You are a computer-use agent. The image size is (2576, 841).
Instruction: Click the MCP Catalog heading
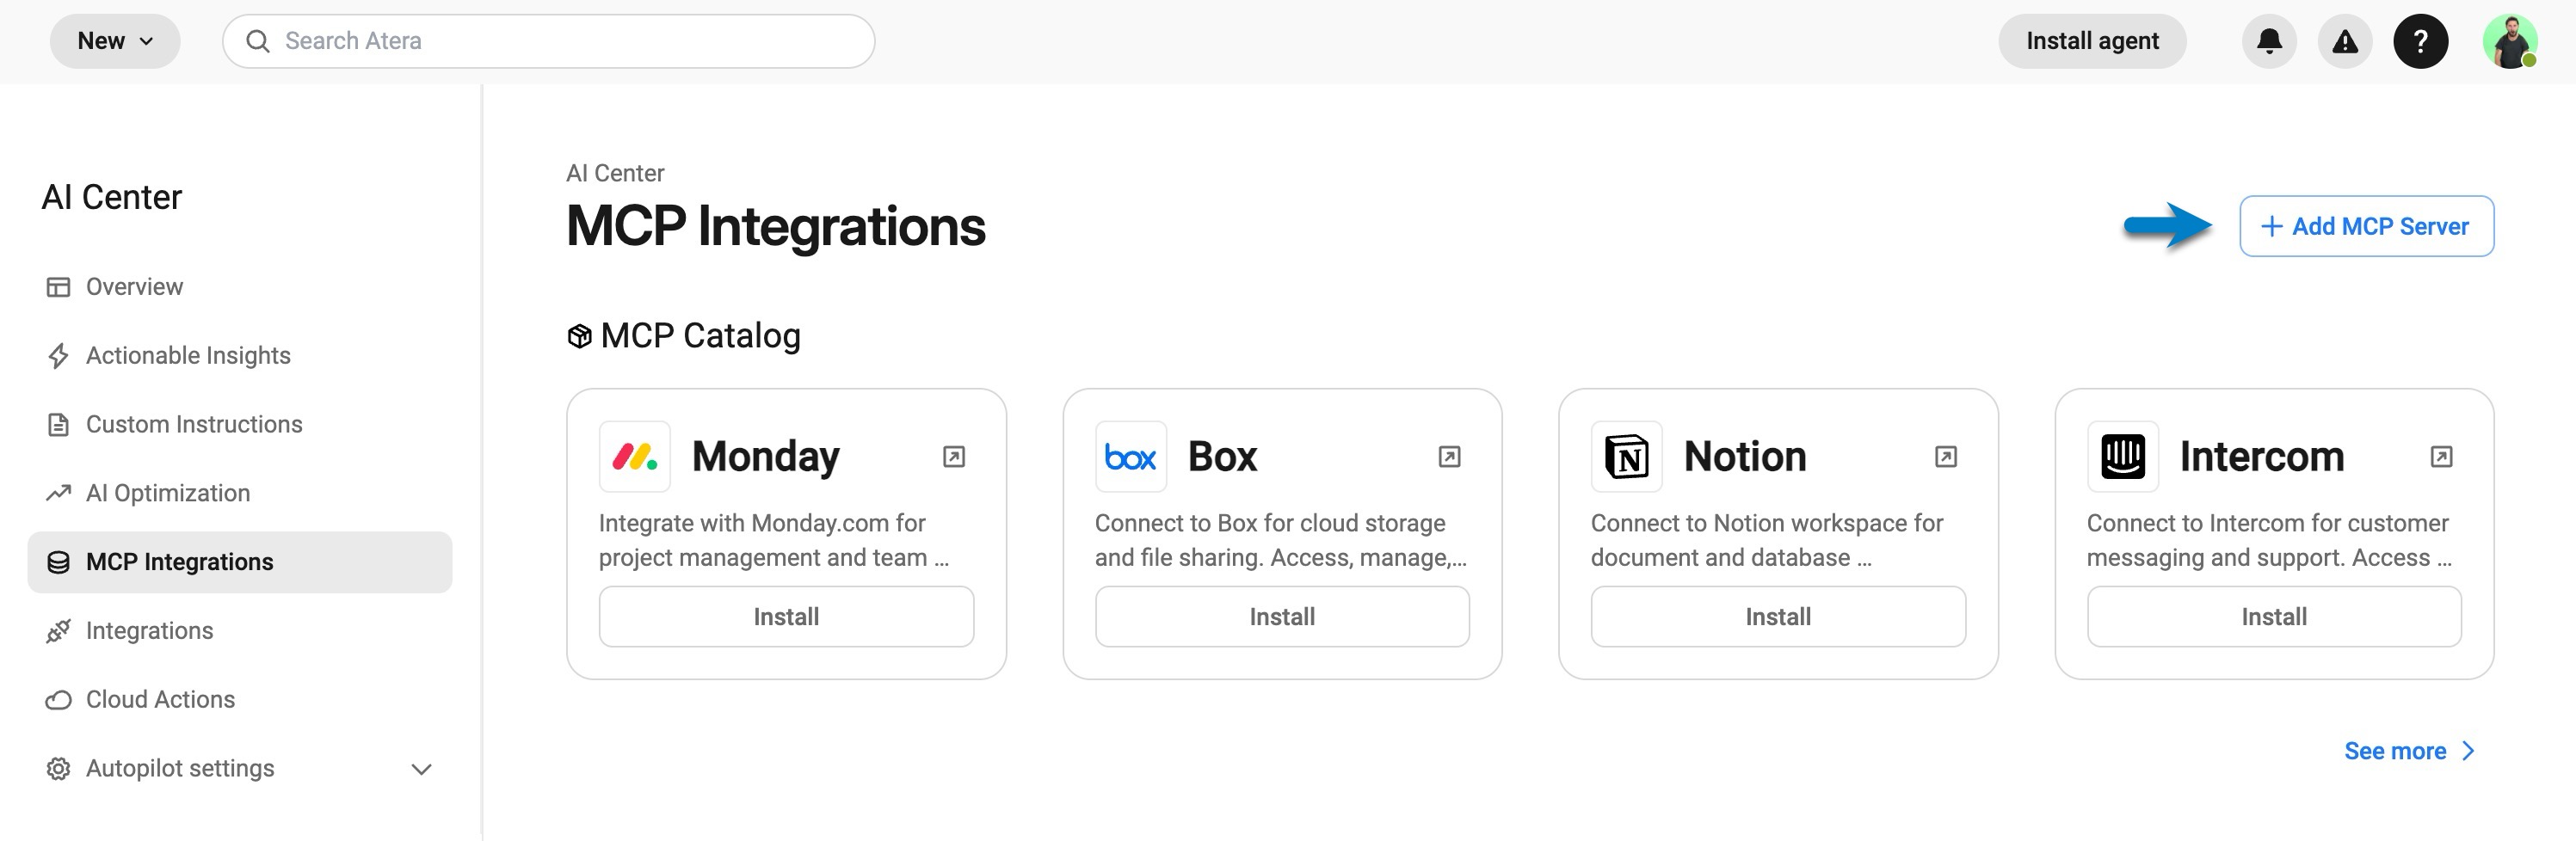pyautogui.click(x=700, y=336)
